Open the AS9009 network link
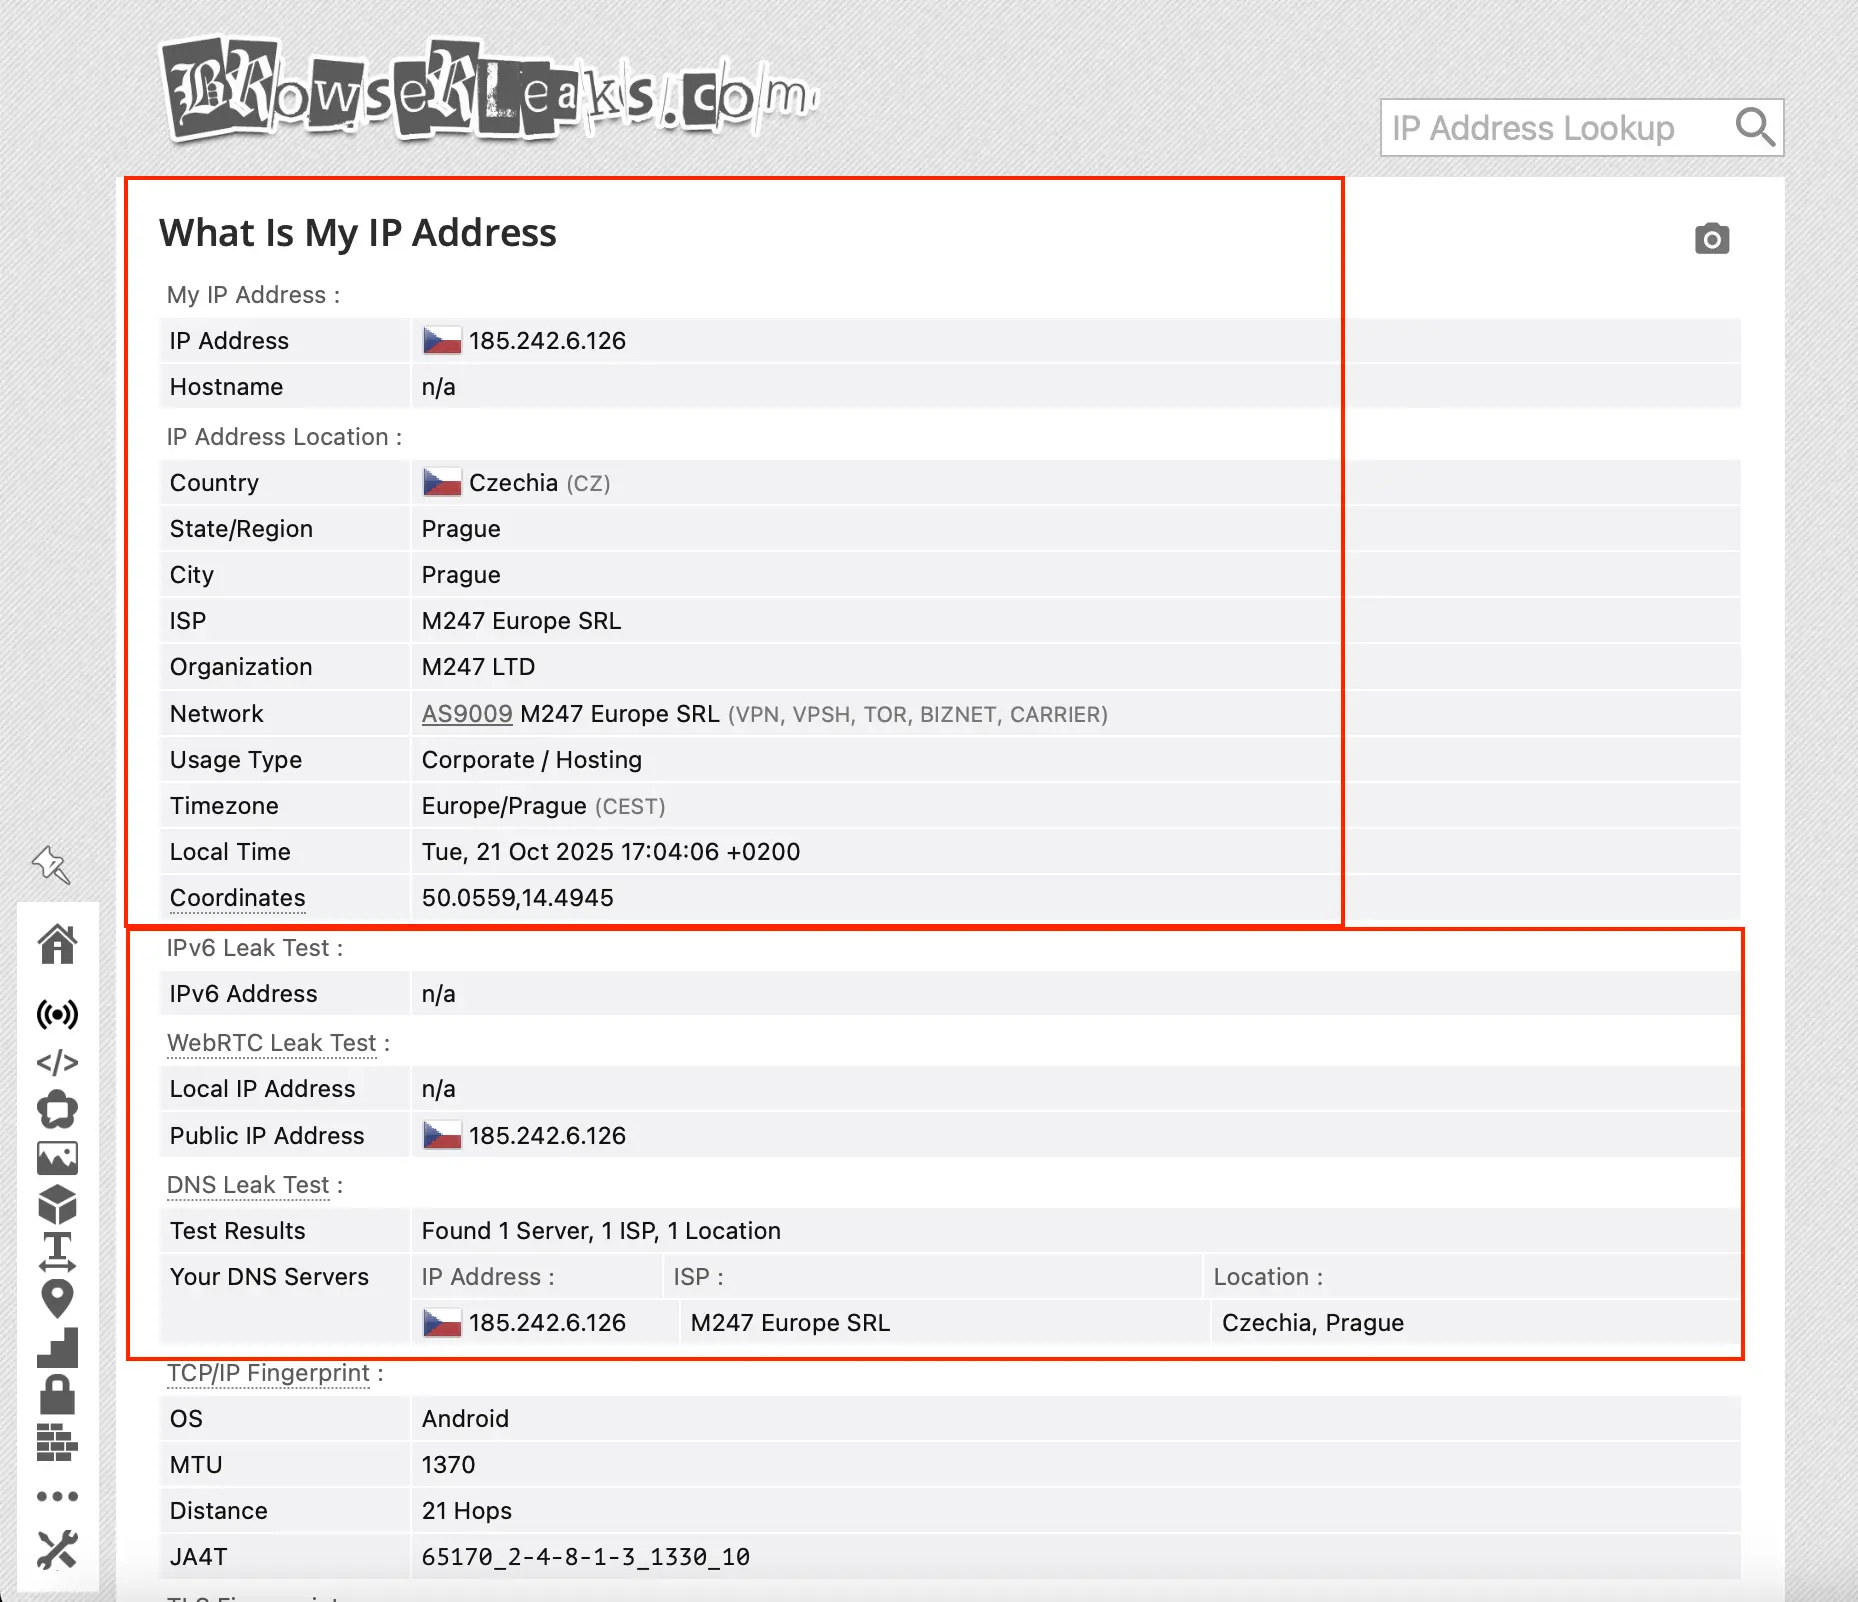Image resolution: width=1858 pixels, height=1602 pixels. (x=466, y=714)
